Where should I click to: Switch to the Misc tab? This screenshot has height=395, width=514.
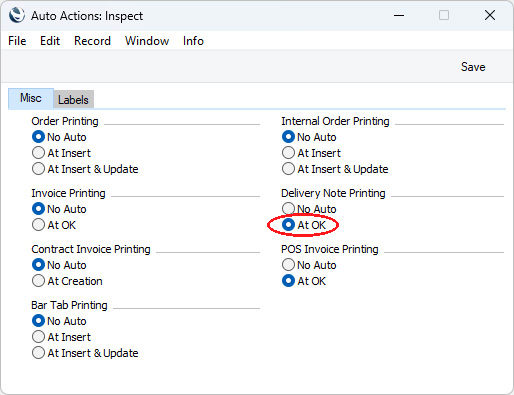tap(31, 98)
